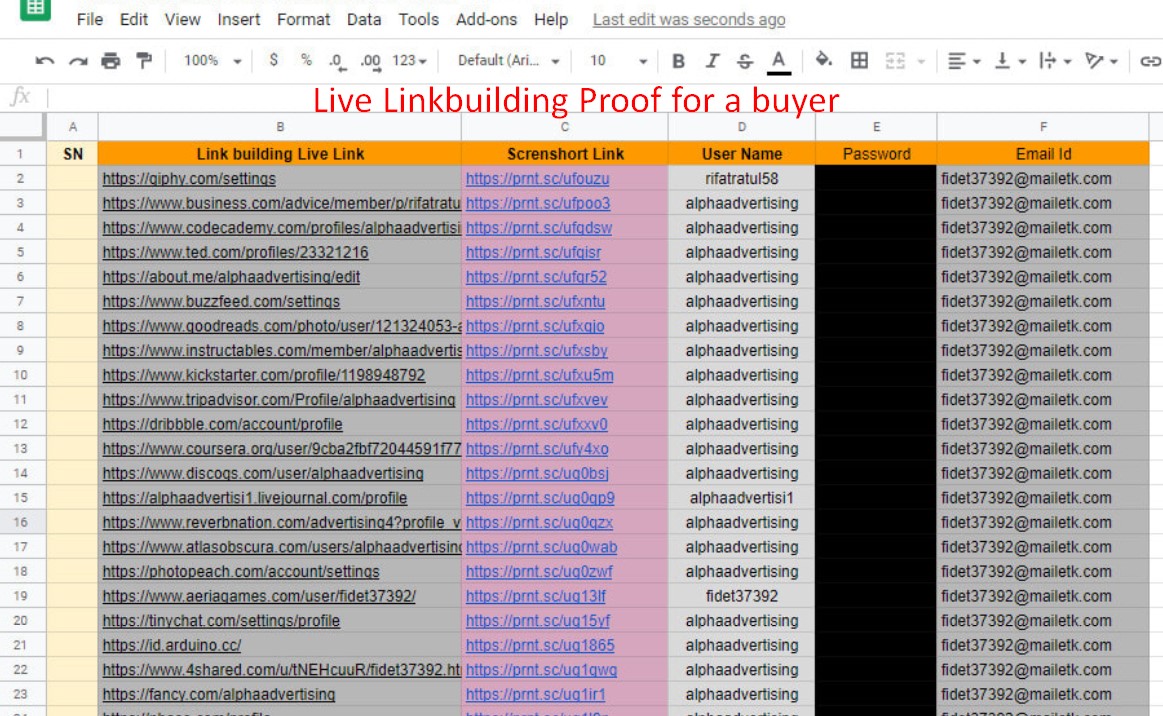Select the 'User Name' header cell
Viewport: 1163px width, 716px height.
[742, 154]
